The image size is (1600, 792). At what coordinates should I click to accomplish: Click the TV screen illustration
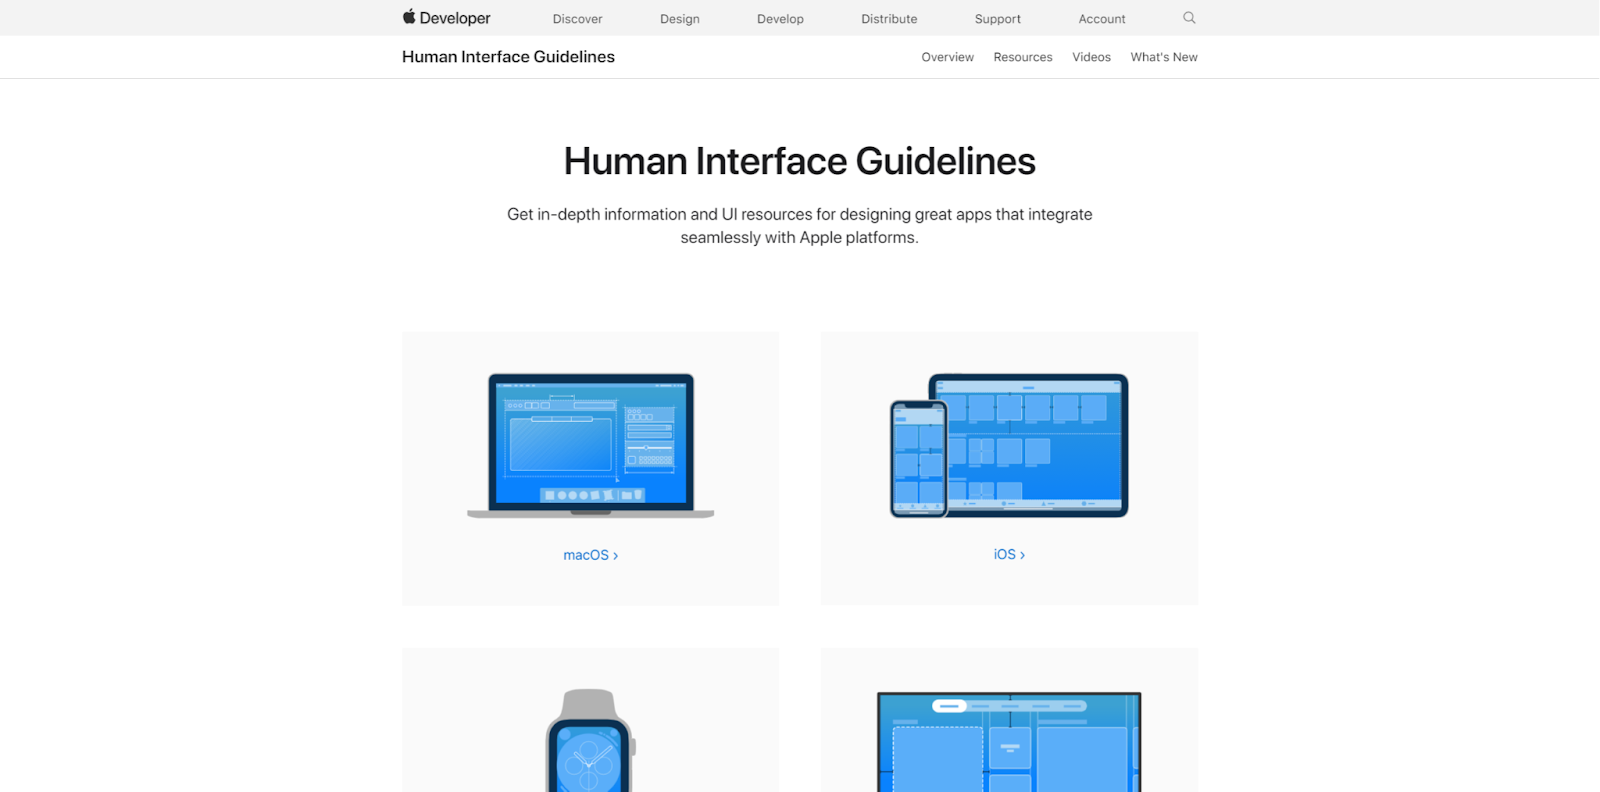(x=1009, y=741)
